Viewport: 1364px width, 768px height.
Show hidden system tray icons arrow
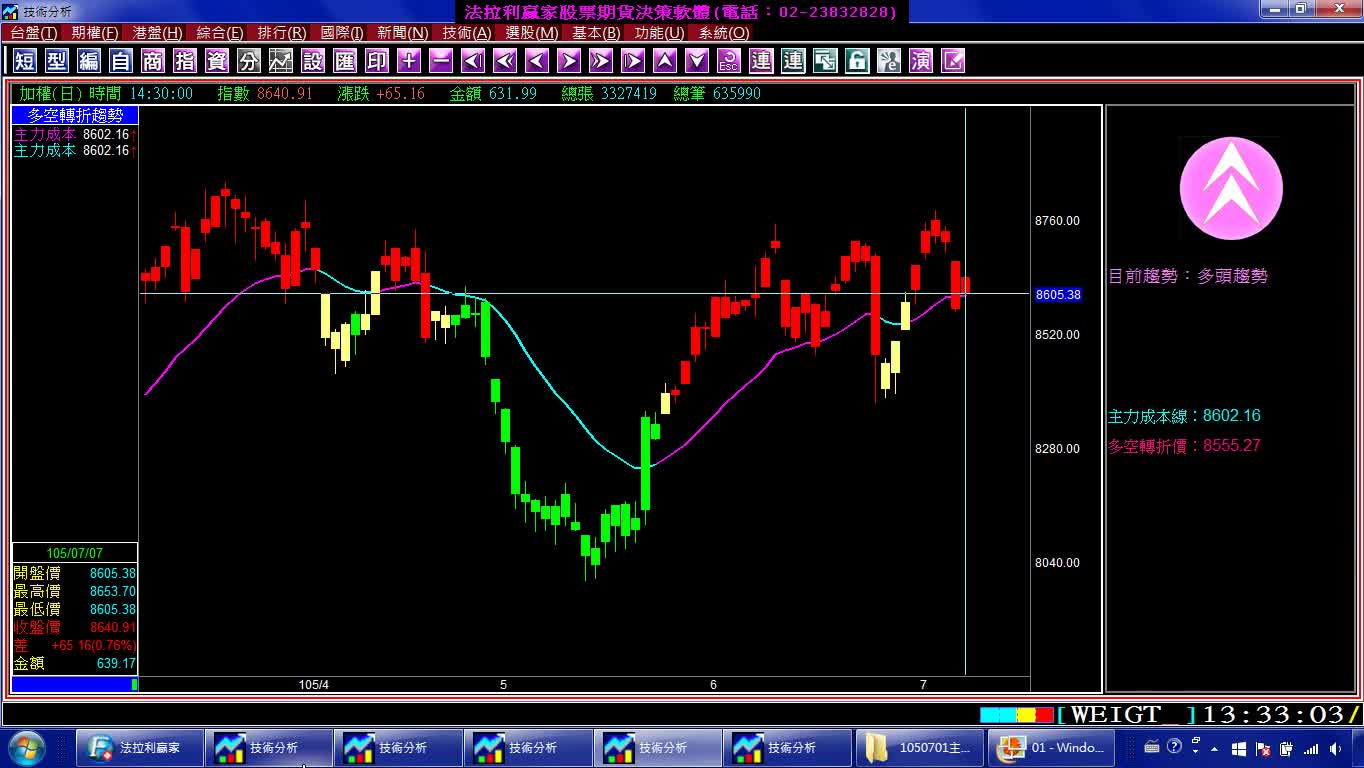click(x=1215, y=748)
